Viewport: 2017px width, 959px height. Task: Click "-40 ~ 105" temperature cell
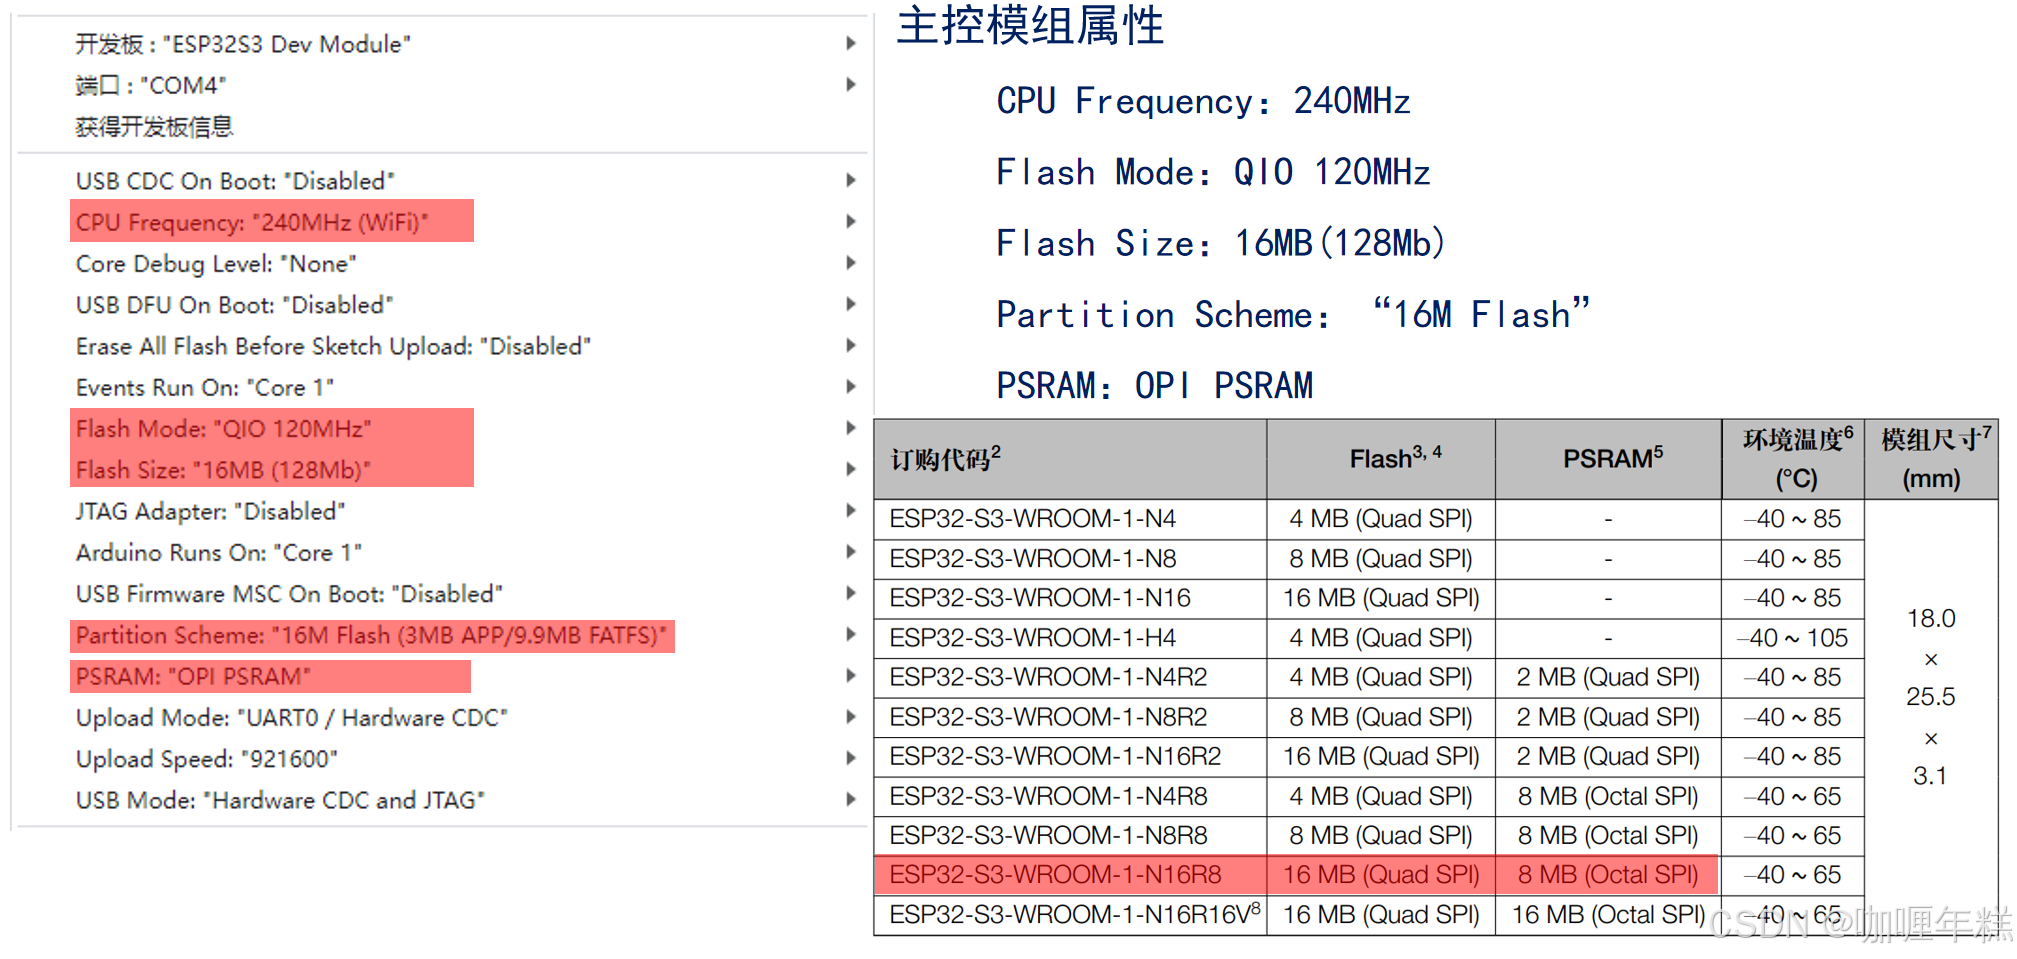point(1794,638)
